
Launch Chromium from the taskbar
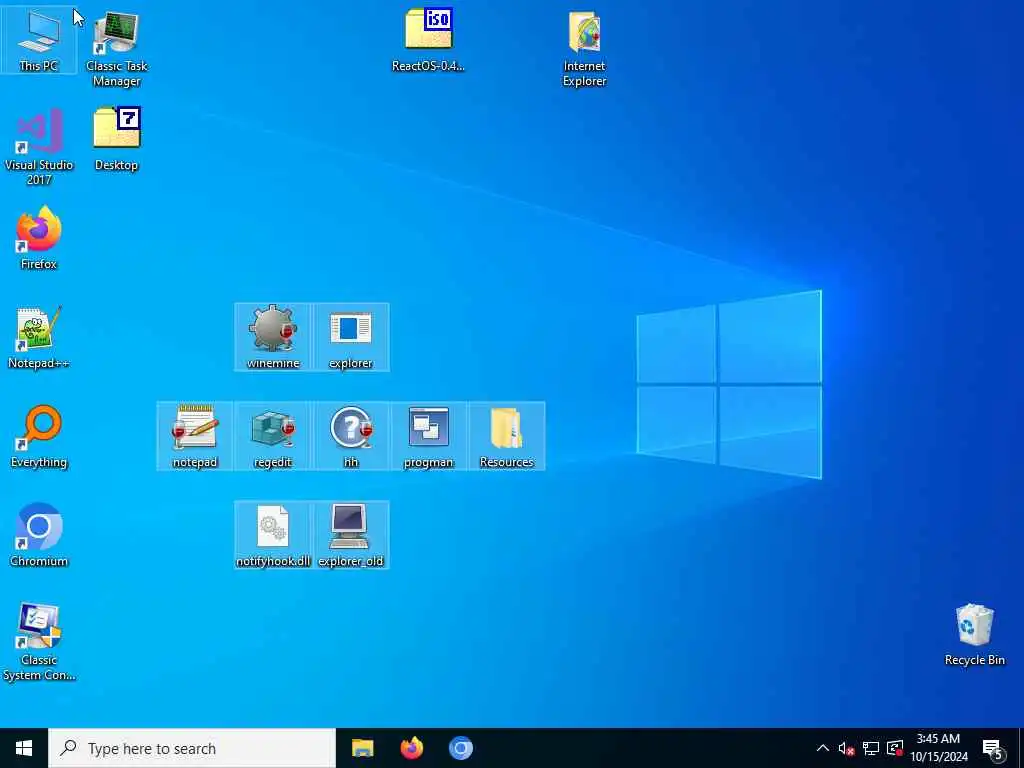point(460,748)
